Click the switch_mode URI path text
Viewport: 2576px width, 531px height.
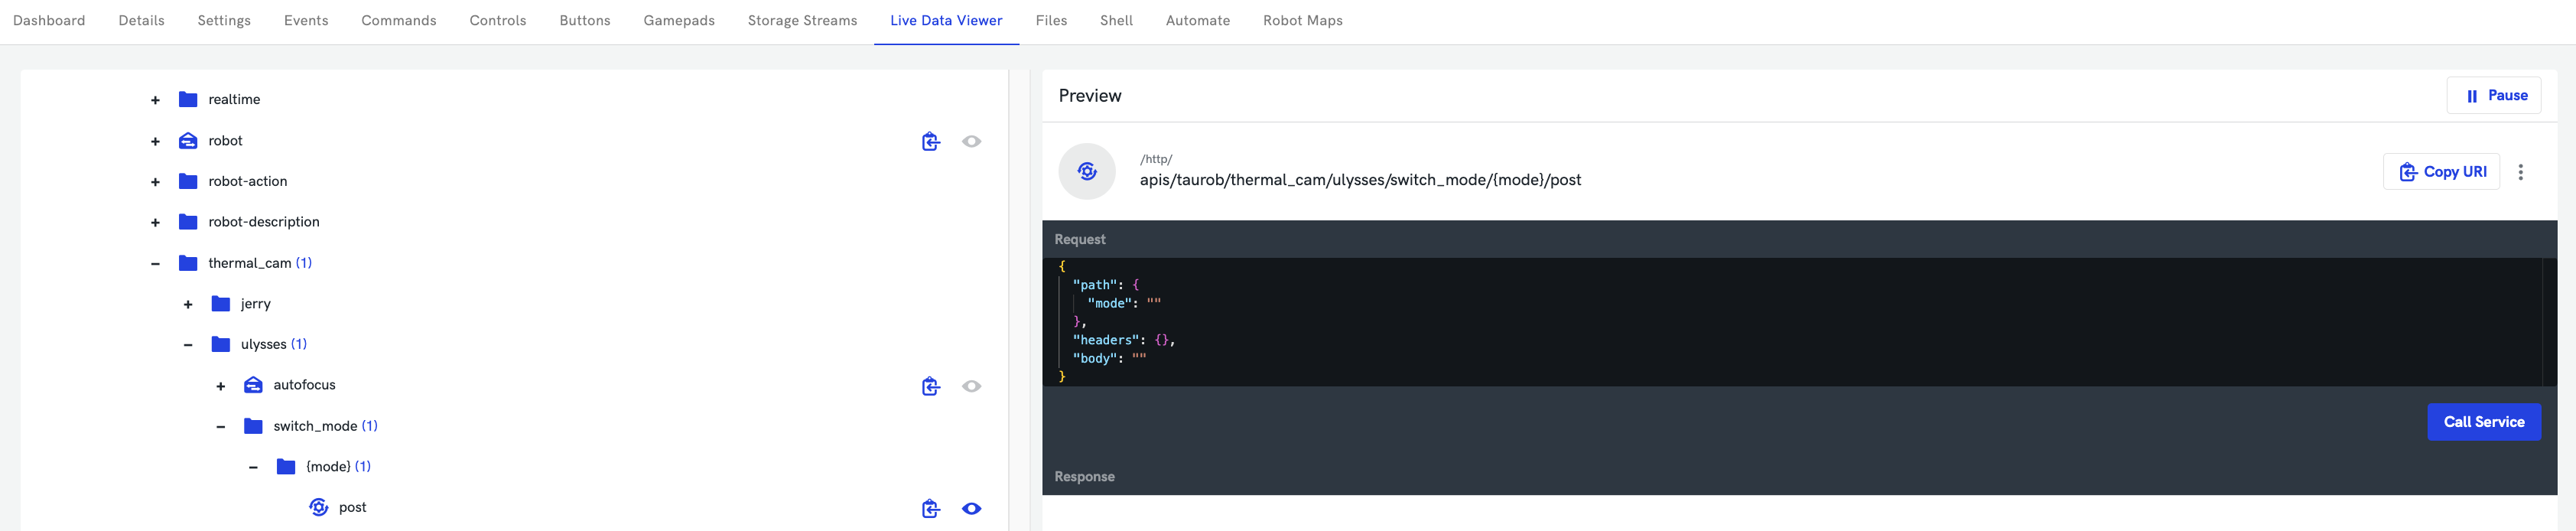point(1360,180)
